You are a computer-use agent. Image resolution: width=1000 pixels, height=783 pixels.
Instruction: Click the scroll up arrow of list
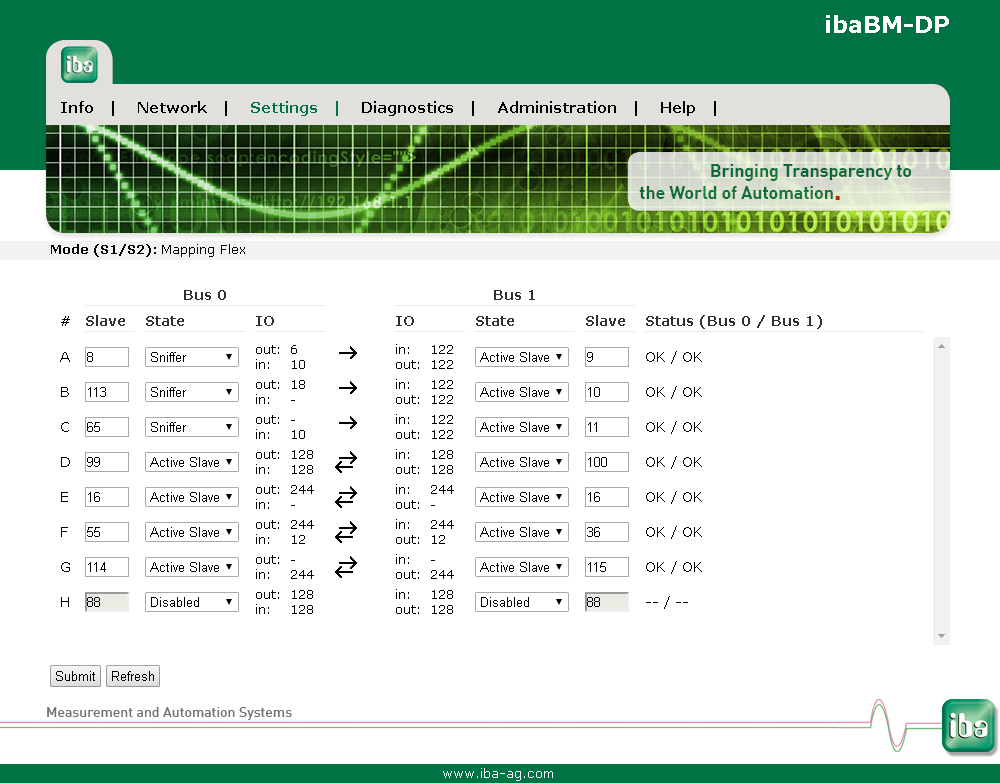[x=940, y=346]
